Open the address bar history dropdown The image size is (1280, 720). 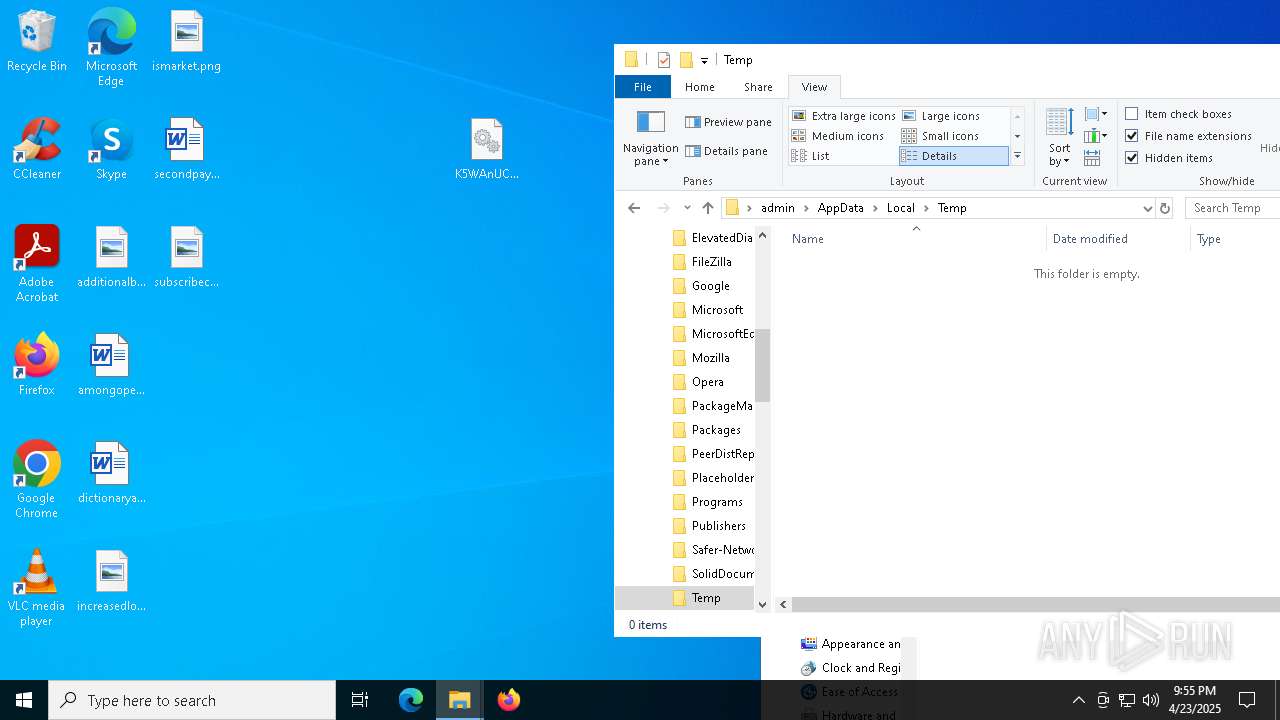click(x=1147, y=208)
